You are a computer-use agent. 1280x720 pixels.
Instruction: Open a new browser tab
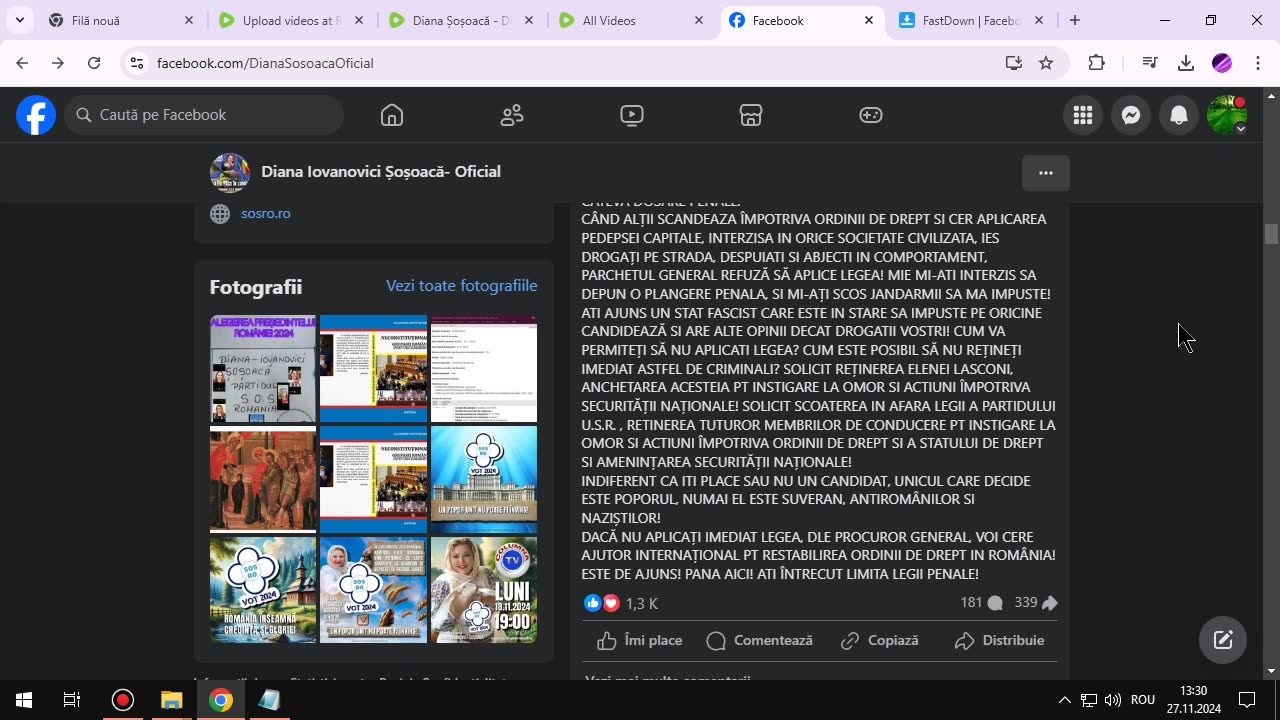pyautogui.click(x=1075, y=20)
